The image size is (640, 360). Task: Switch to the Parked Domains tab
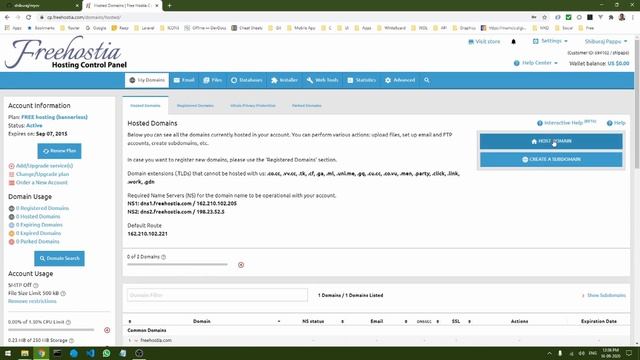click(x=307, y=106)
